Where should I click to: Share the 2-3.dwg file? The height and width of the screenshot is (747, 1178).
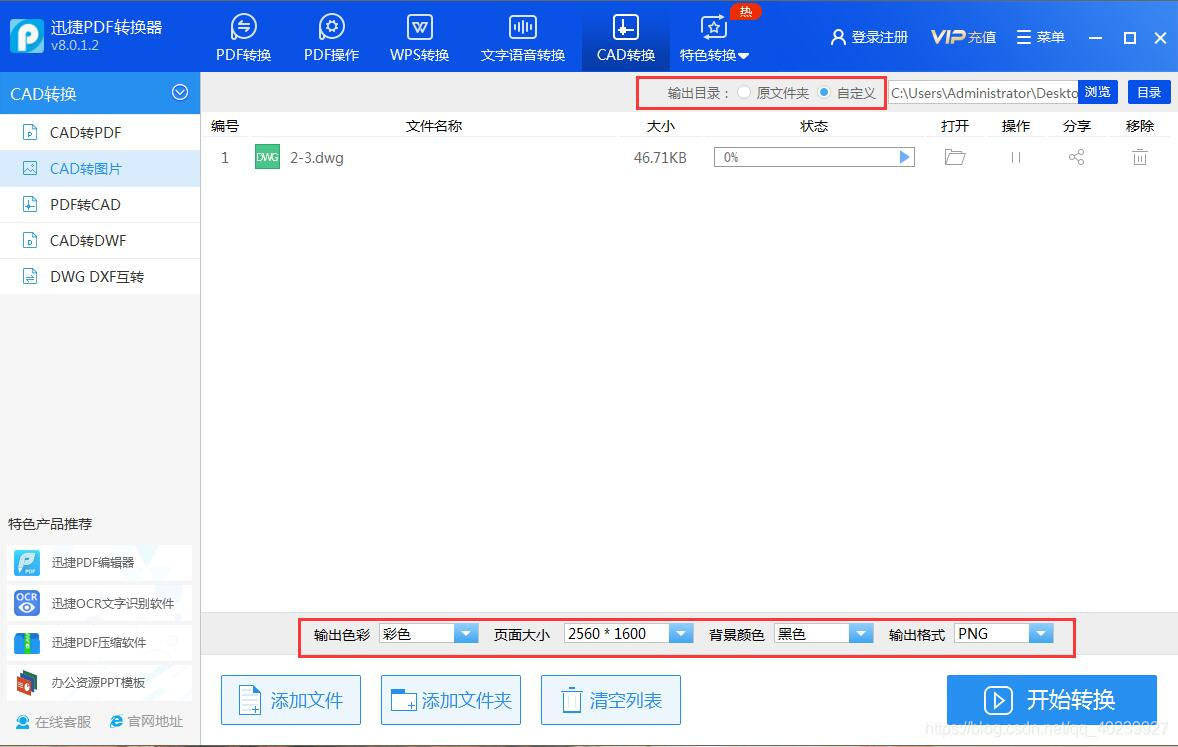pos(1077,157)
